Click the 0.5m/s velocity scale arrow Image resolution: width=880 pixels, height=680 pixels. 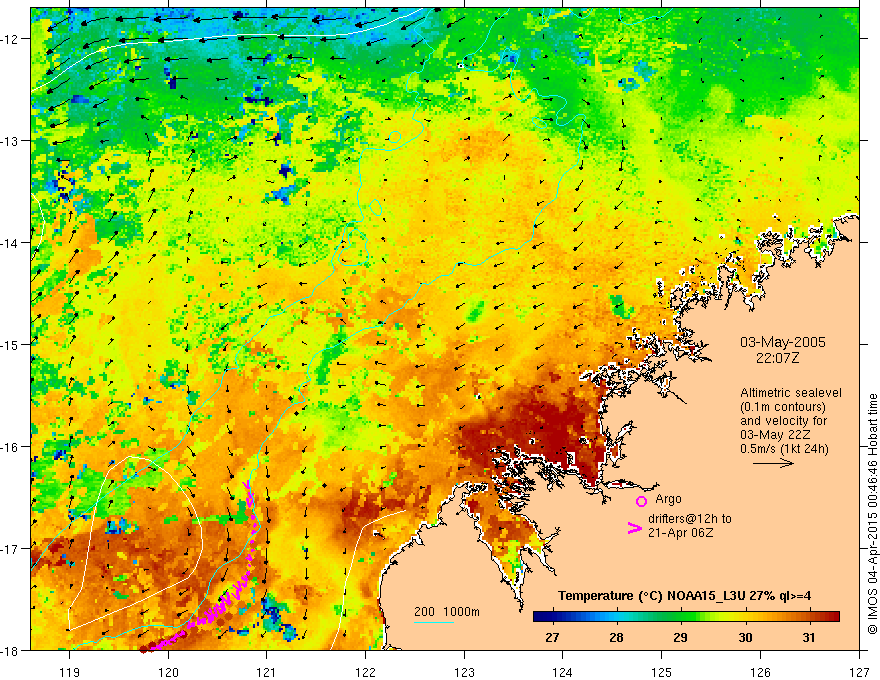coord(773,463)
